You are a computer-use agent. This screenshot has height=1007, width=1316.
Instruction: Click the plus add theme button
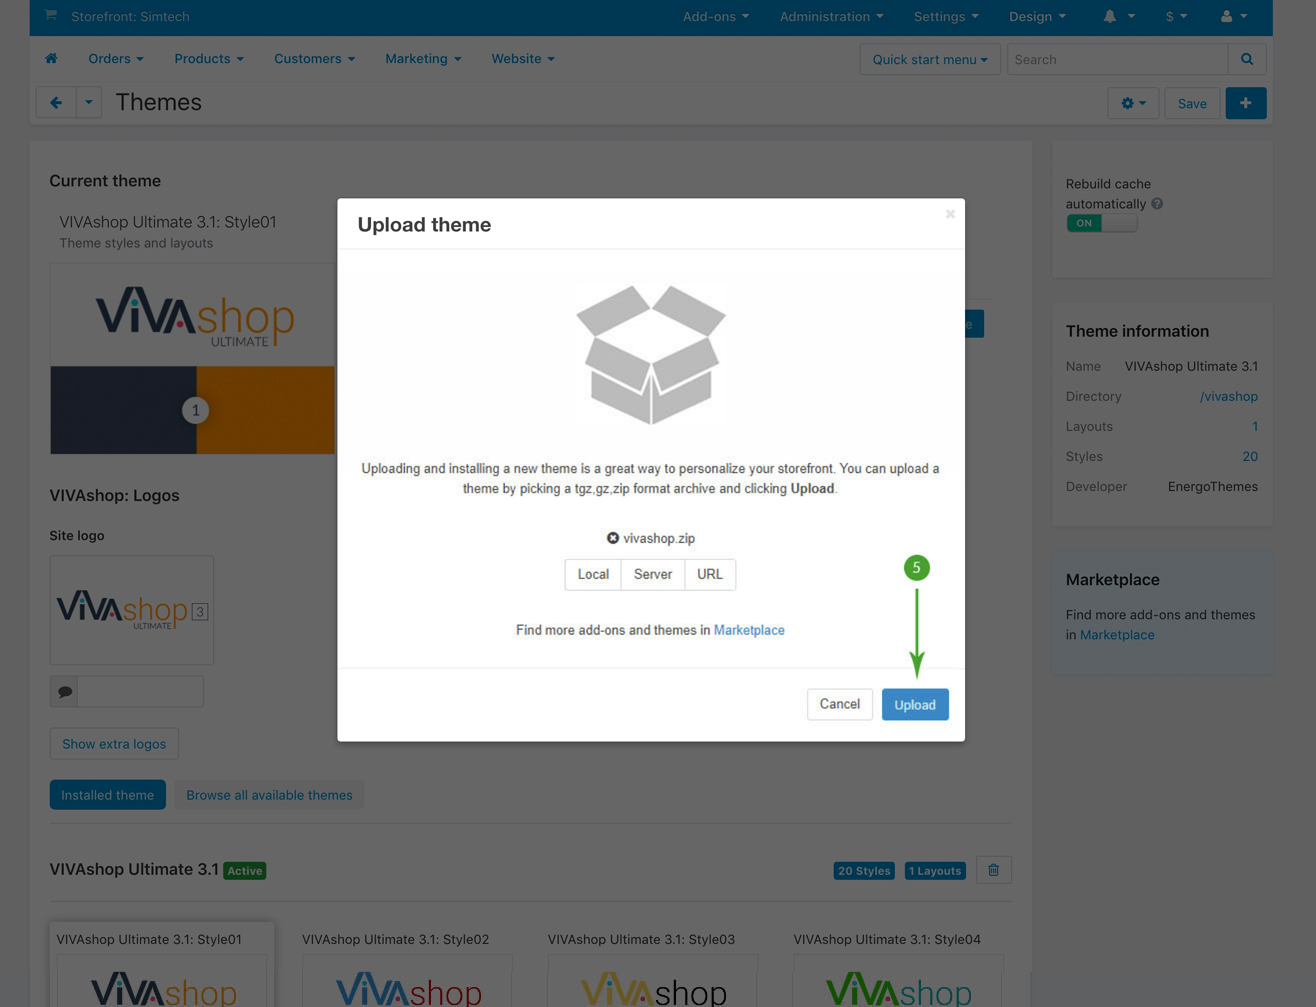(x=1246, y=103)
